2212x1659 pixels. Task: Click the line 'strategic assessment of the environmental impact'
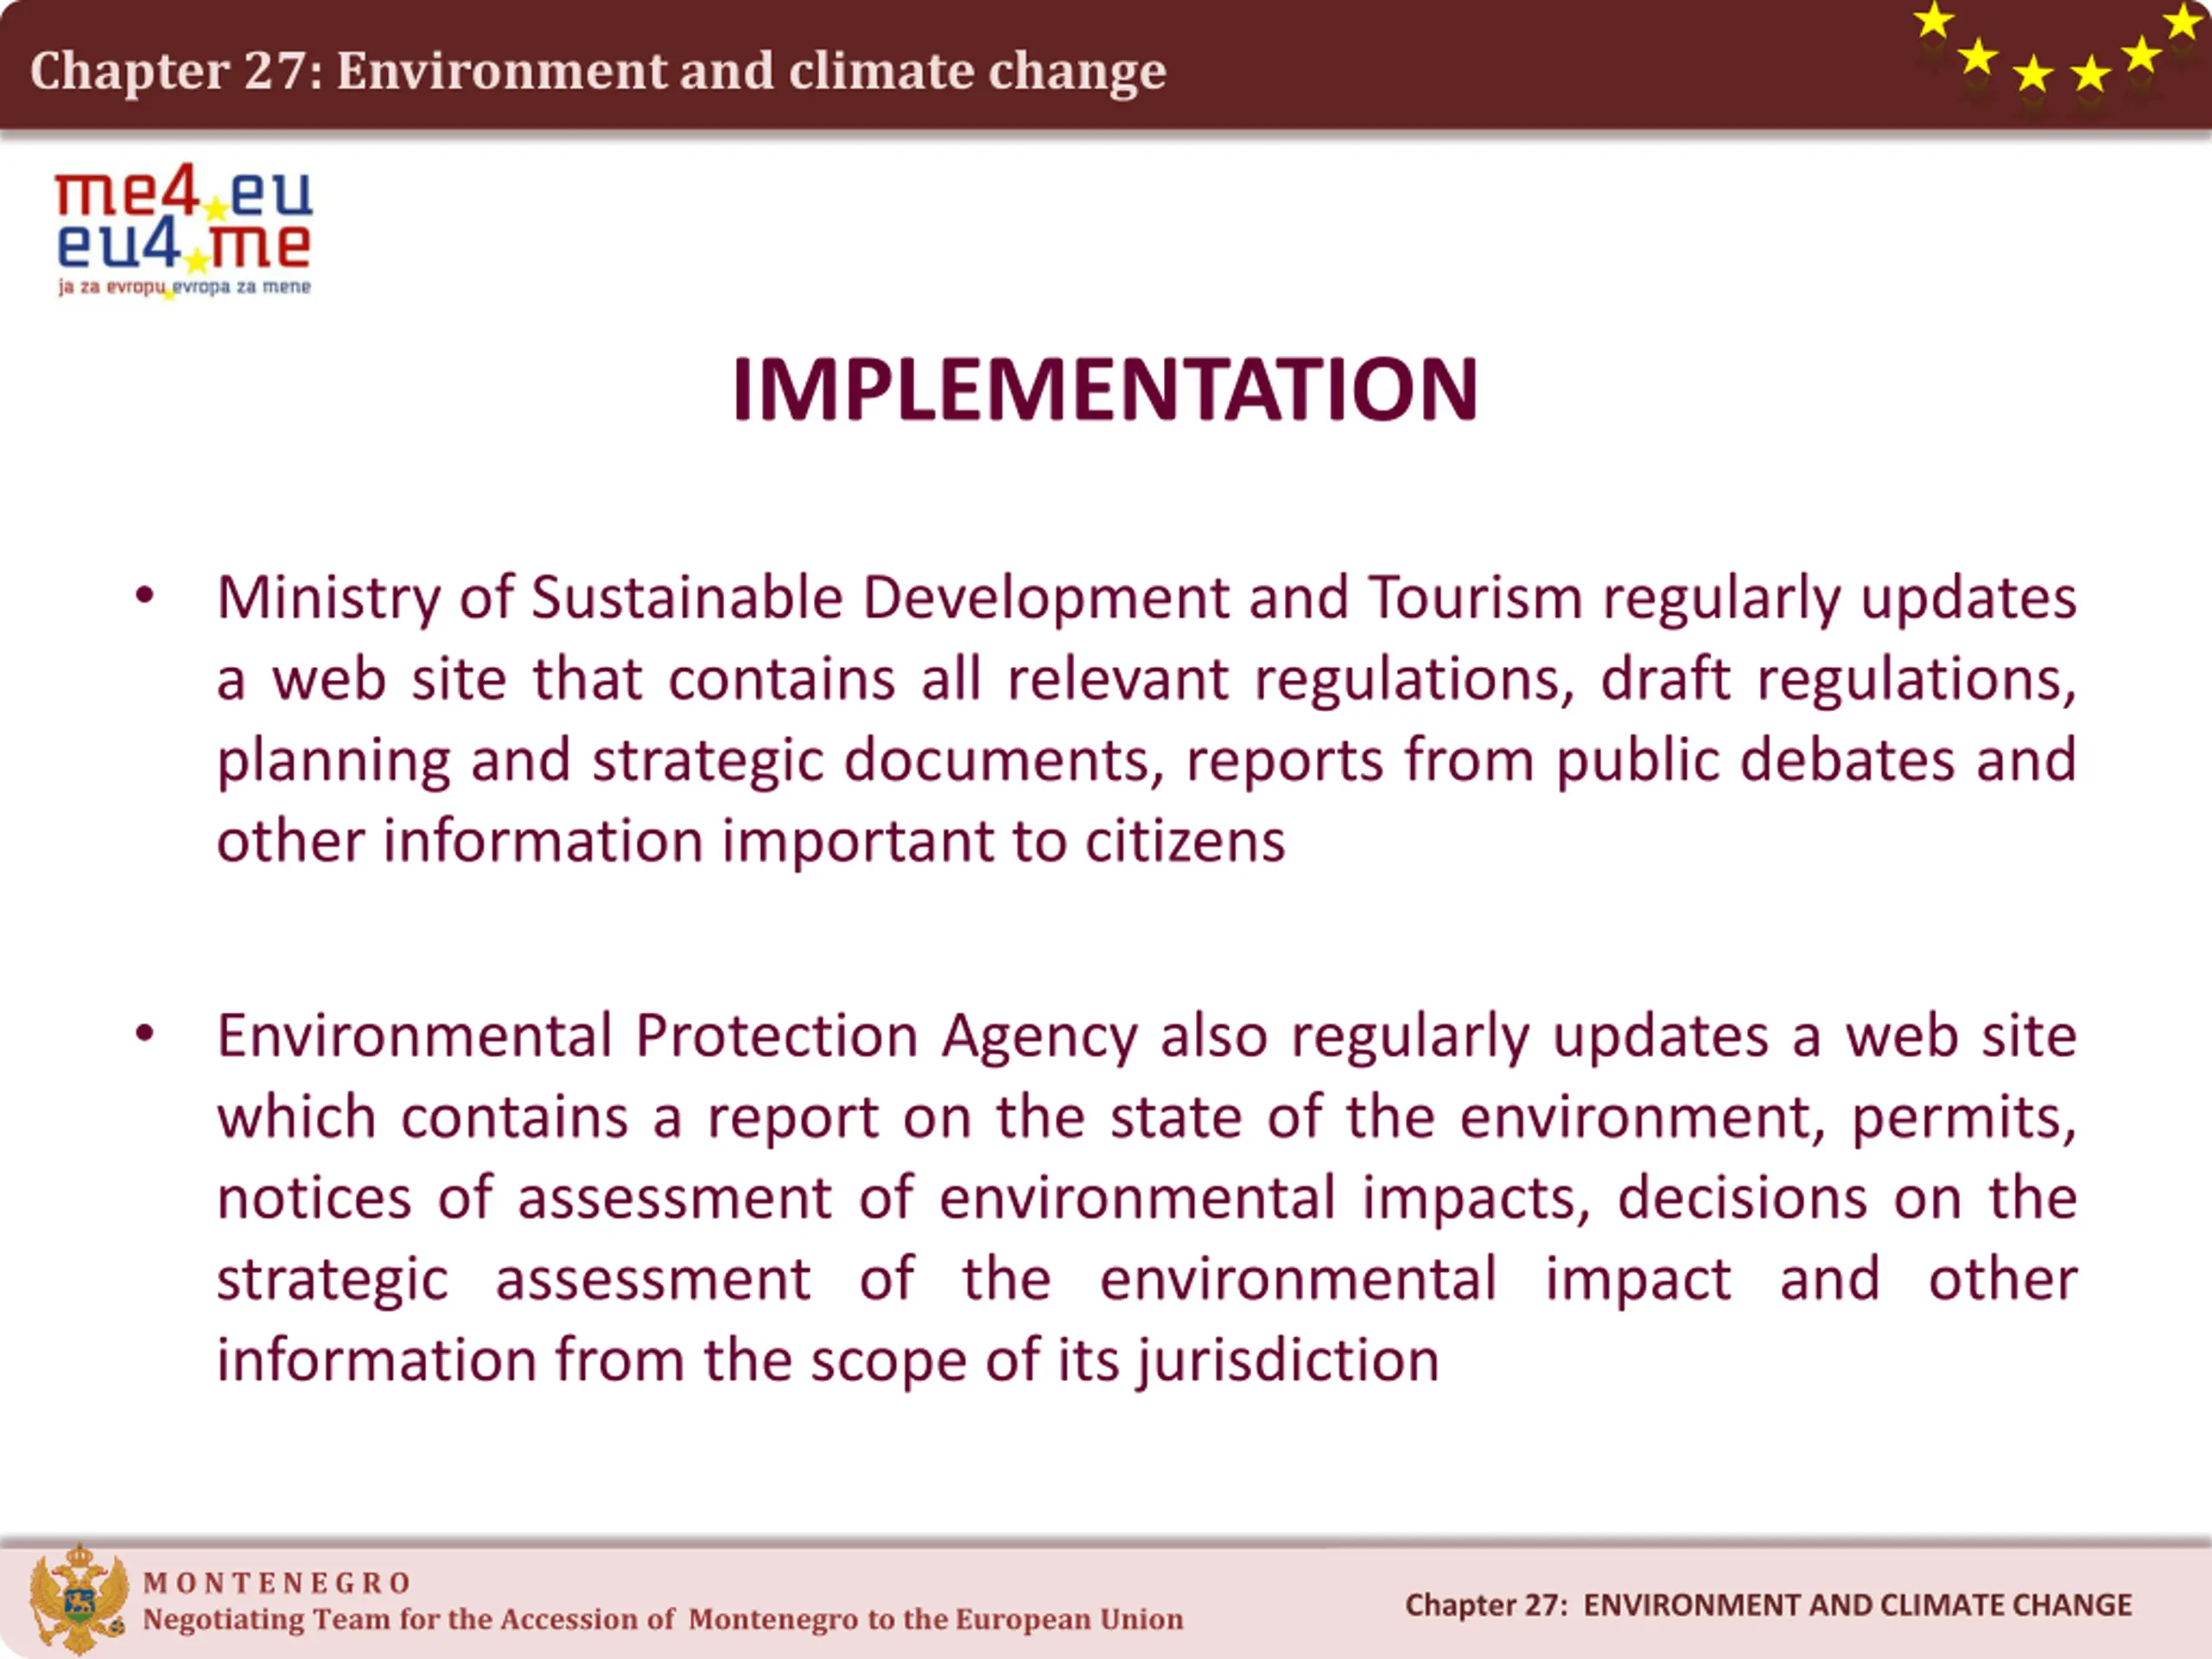pyautogui.click(x=1147, y=1280)
